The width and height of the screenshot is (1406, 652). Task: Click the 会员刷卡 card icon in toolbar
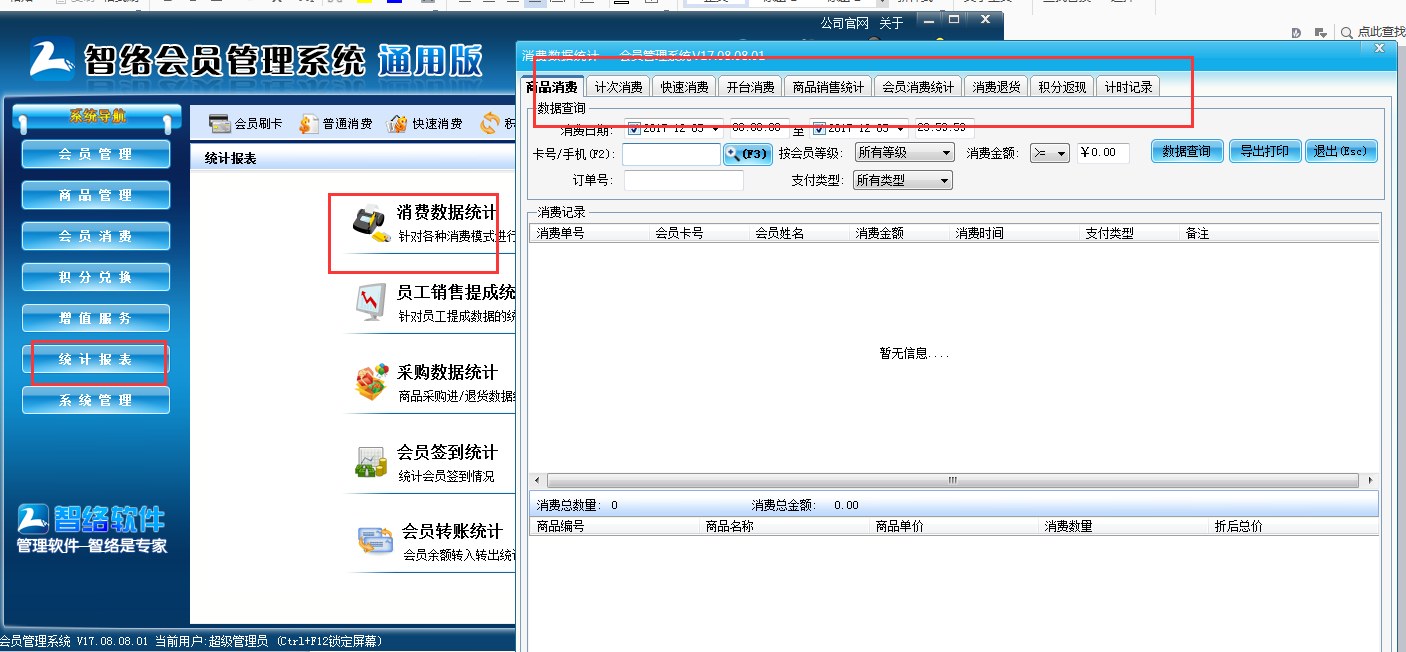219,124
